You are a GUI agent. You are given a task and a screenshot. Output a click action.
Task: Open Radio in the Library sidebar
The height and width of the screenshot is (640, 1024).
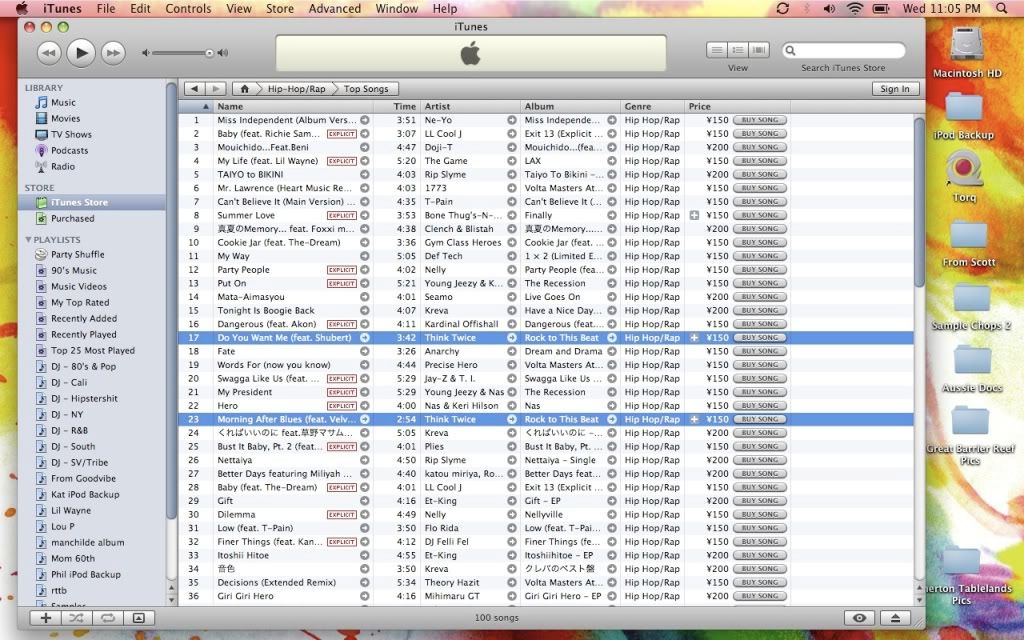click(x=62, y=167)
